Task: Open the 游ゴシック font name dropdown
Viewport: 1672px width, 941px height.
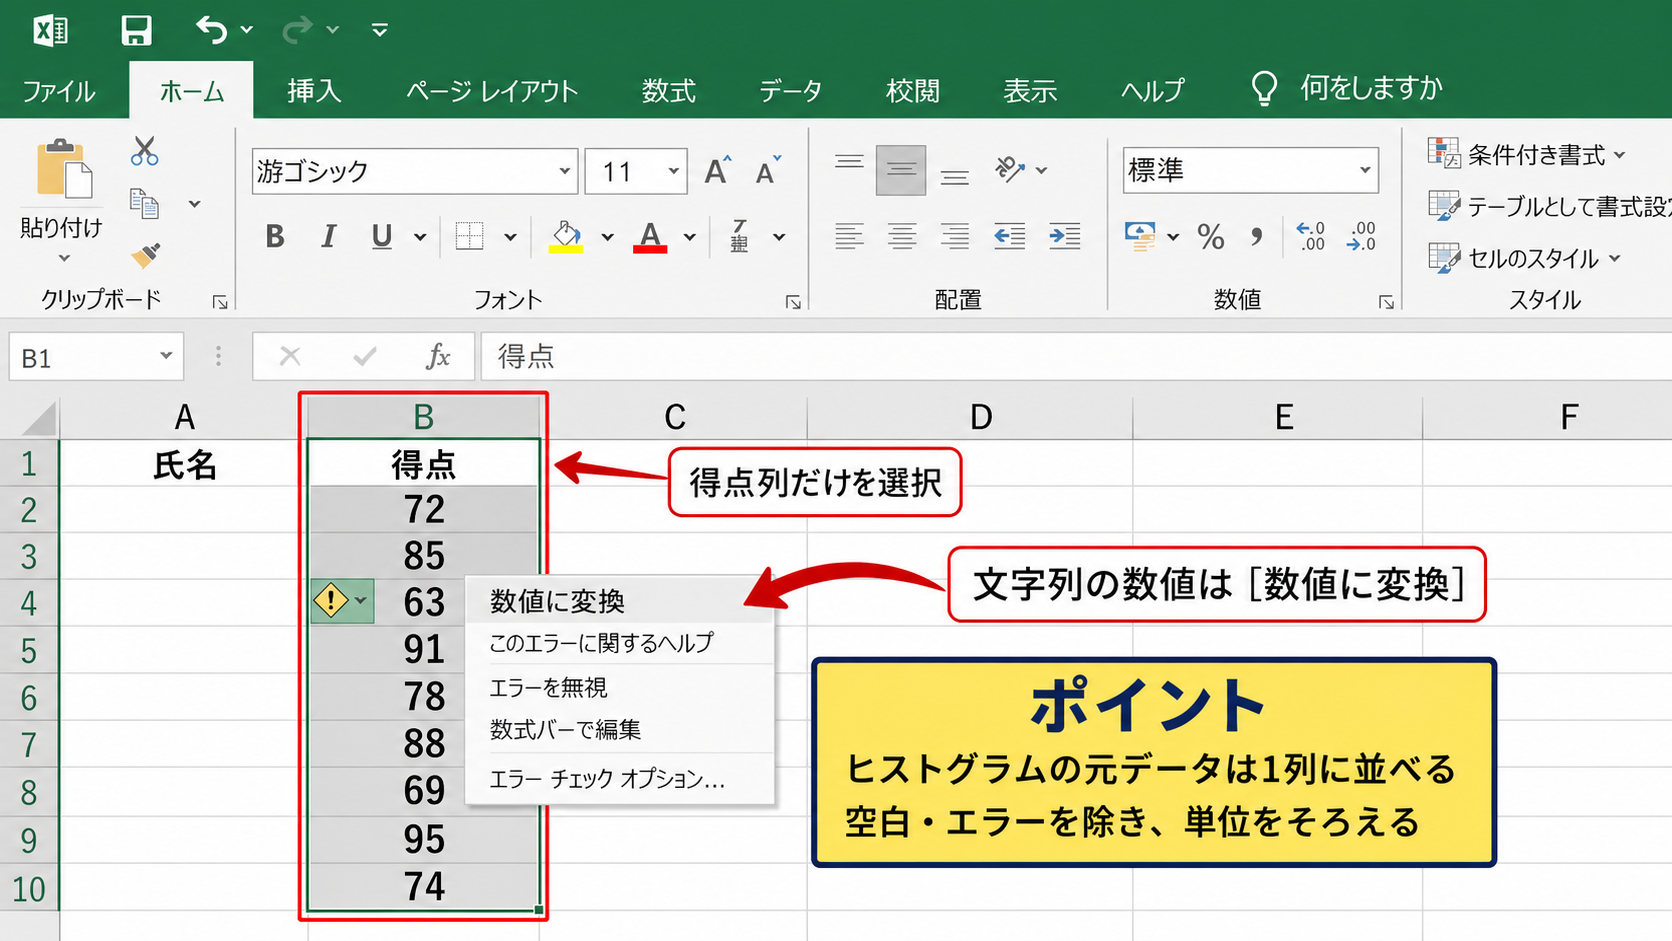Action: point(565,171)
